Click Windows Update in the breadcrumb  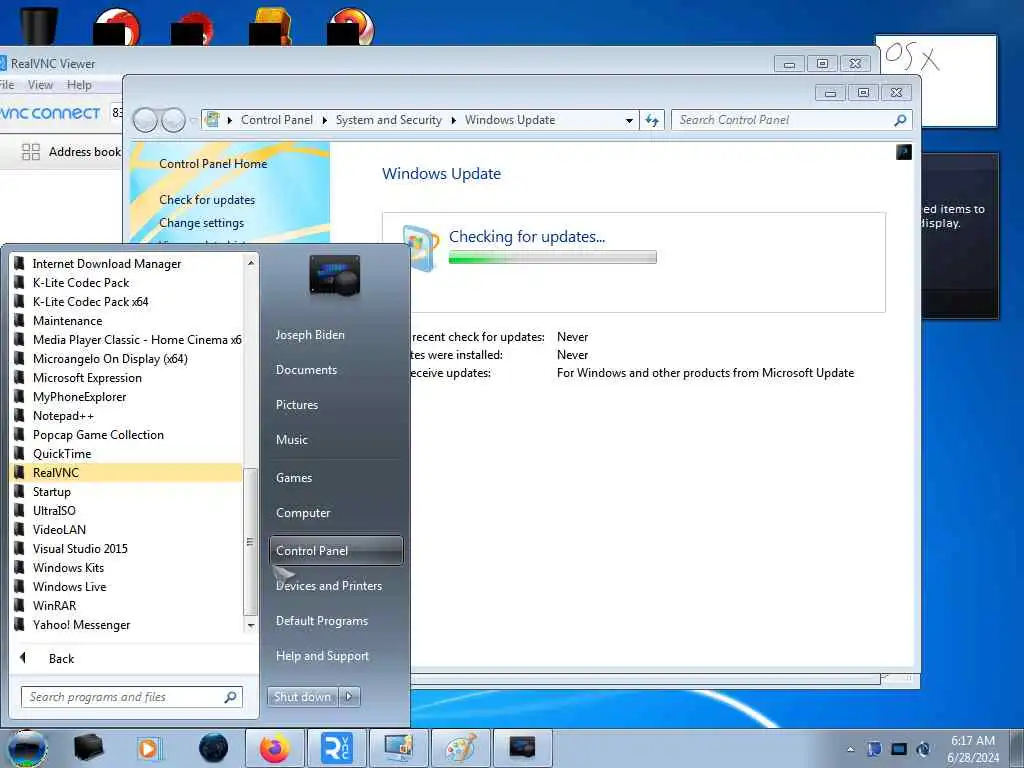coord(509,120)
